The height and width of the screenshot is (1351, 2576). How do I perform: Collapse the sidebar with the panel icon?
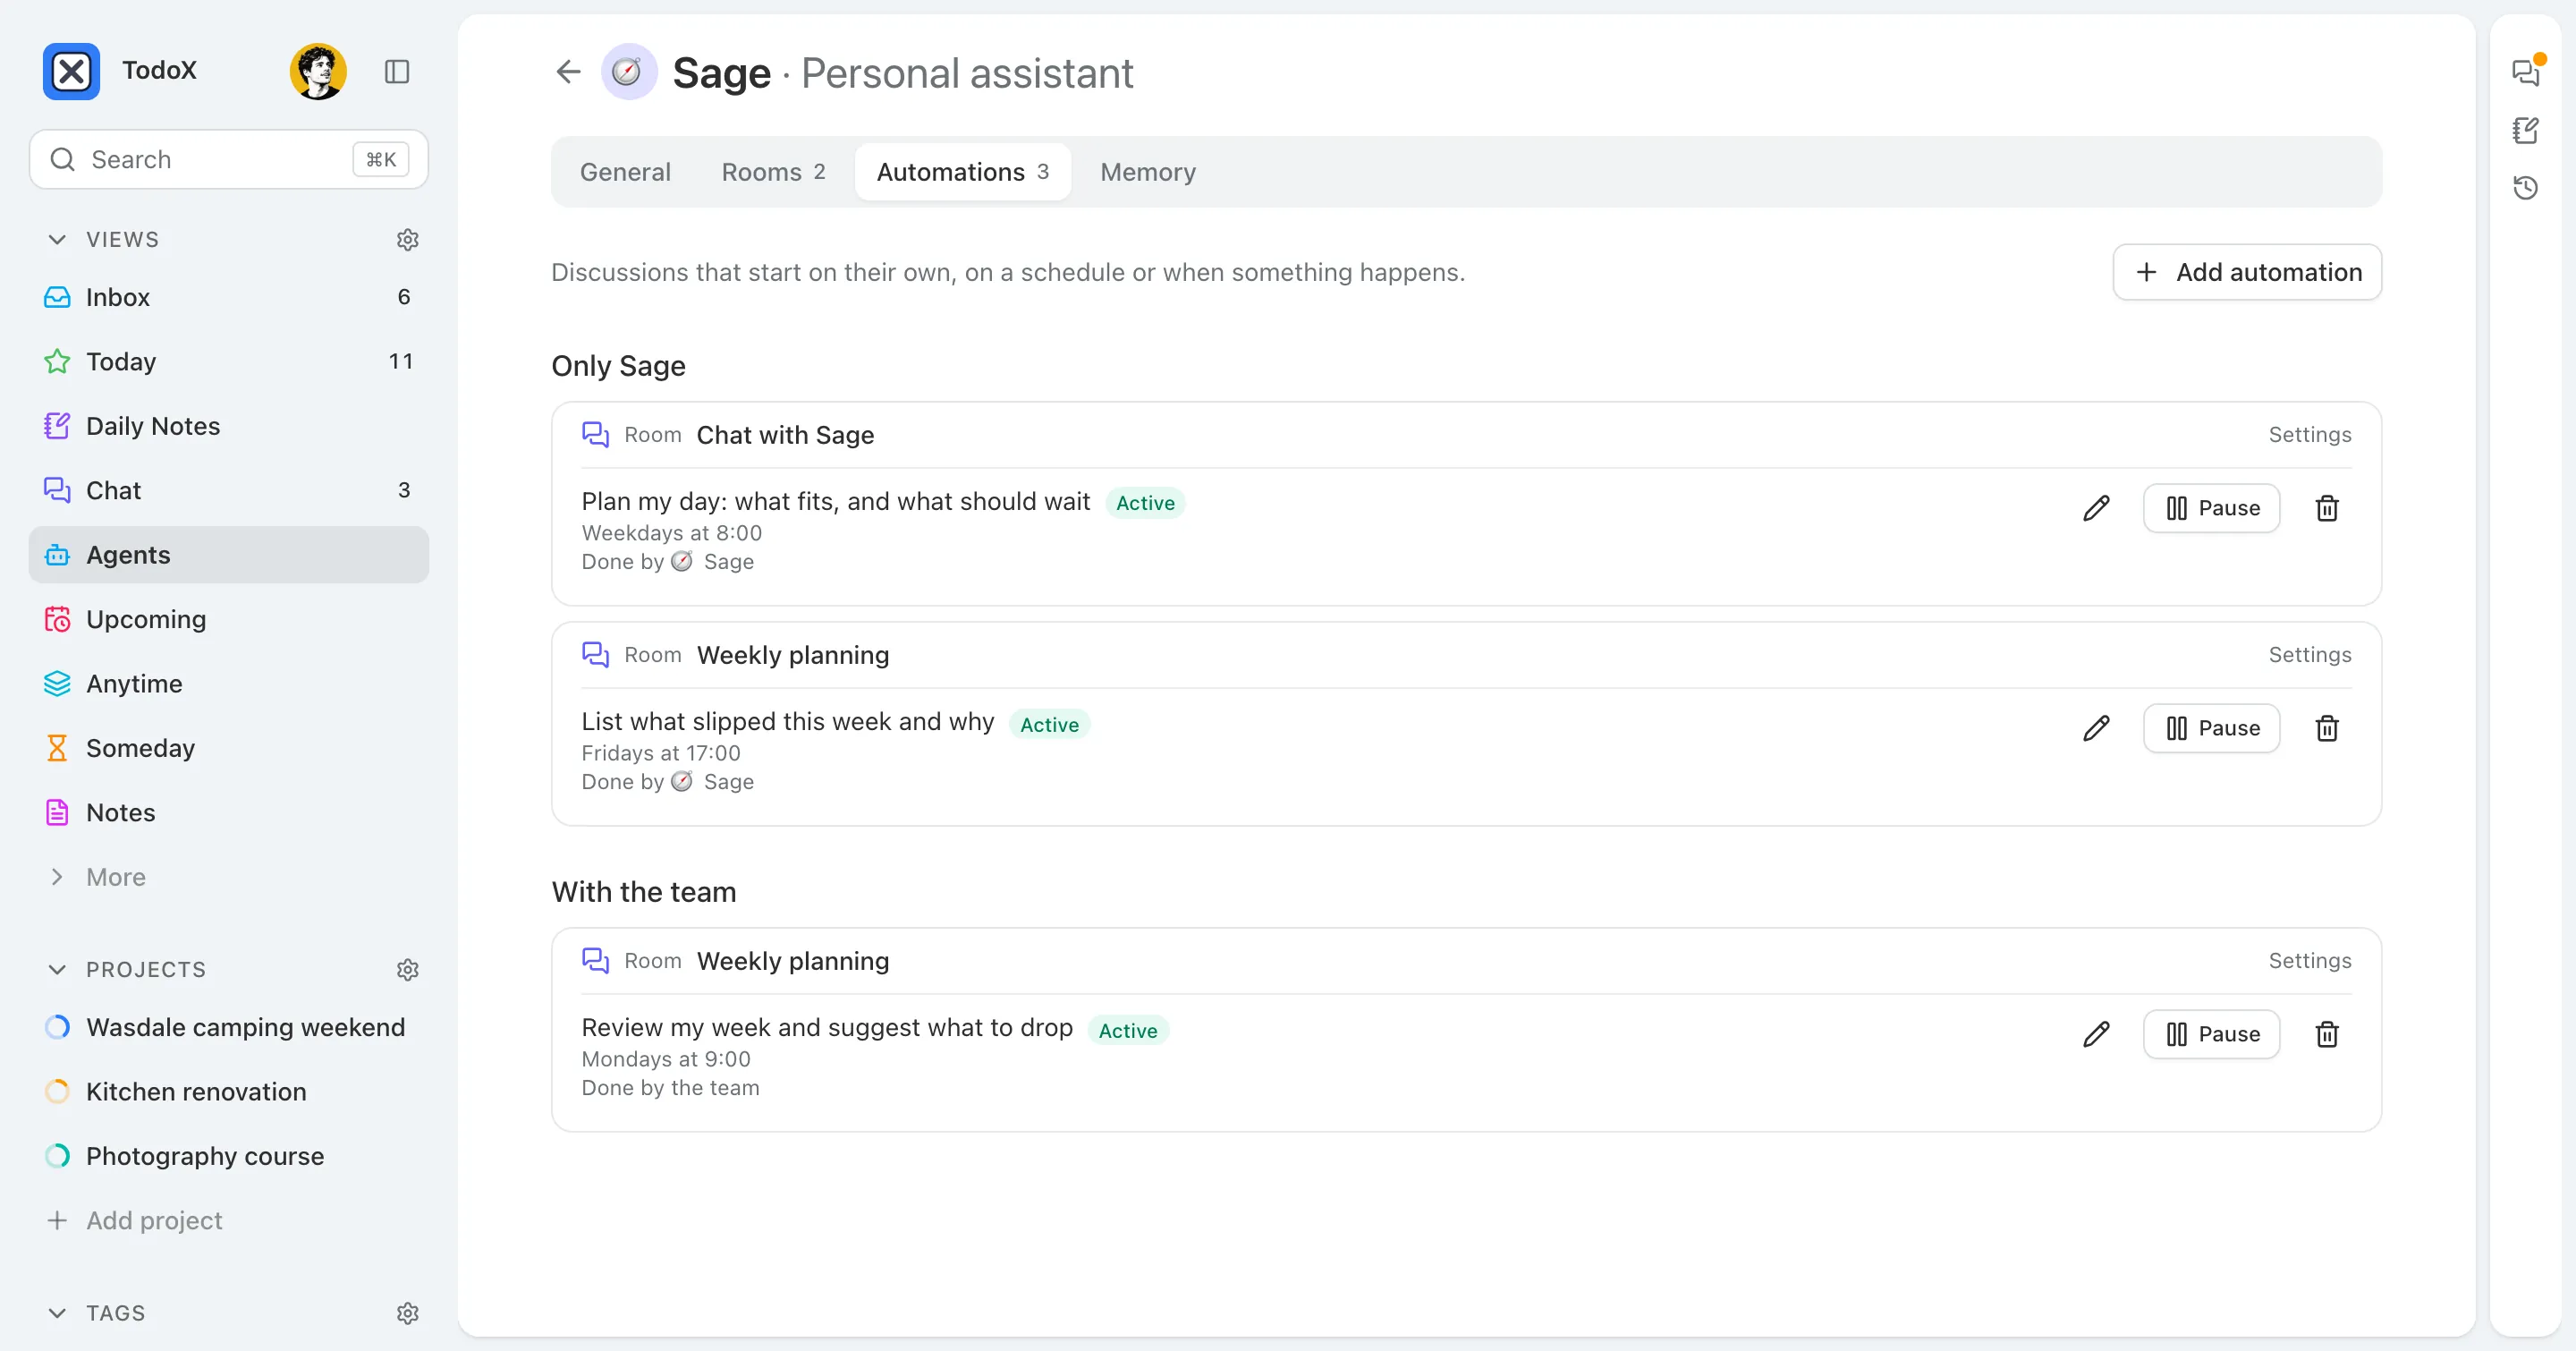(397, 72)
